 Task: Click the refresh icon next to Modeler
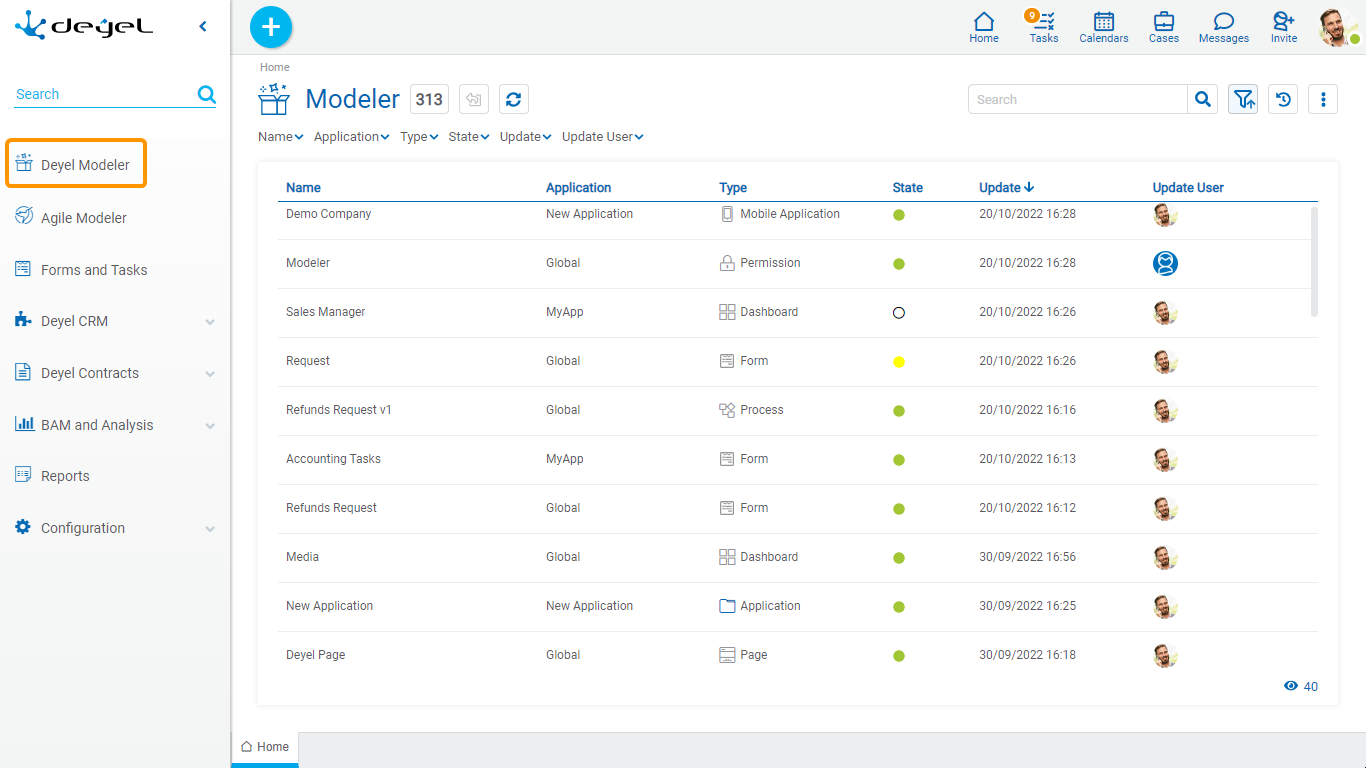point(514,99)
